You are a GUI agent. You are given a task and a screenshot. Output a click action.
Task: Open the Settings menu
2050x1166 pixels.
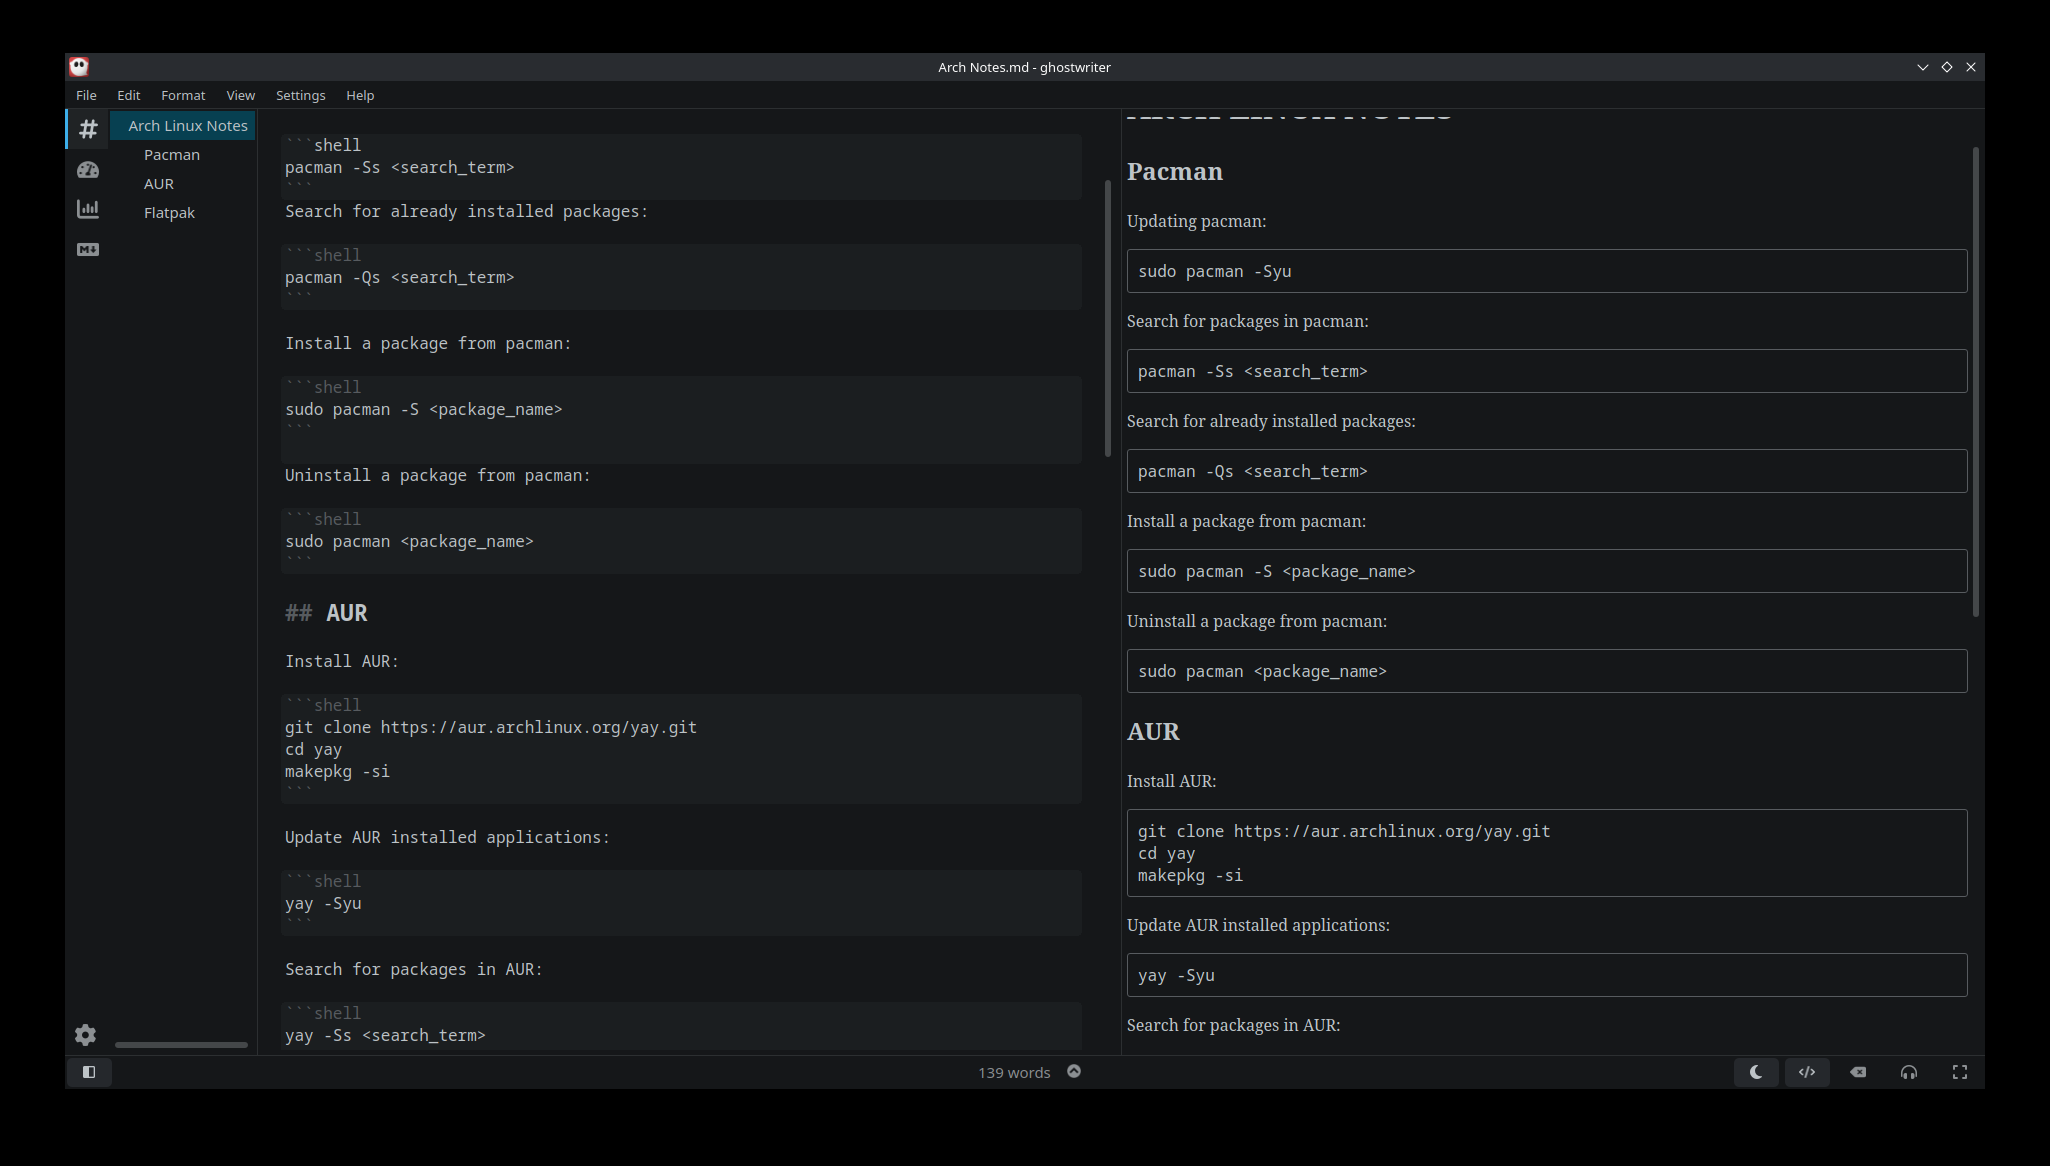[301, 95]
